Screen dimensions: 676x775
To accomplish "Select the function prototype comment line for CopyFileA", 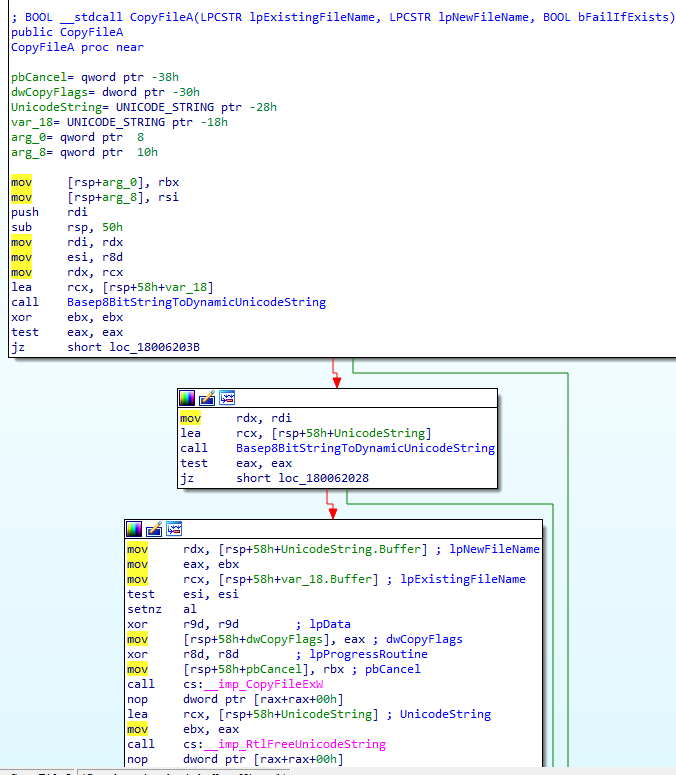I will coord(342,17).
